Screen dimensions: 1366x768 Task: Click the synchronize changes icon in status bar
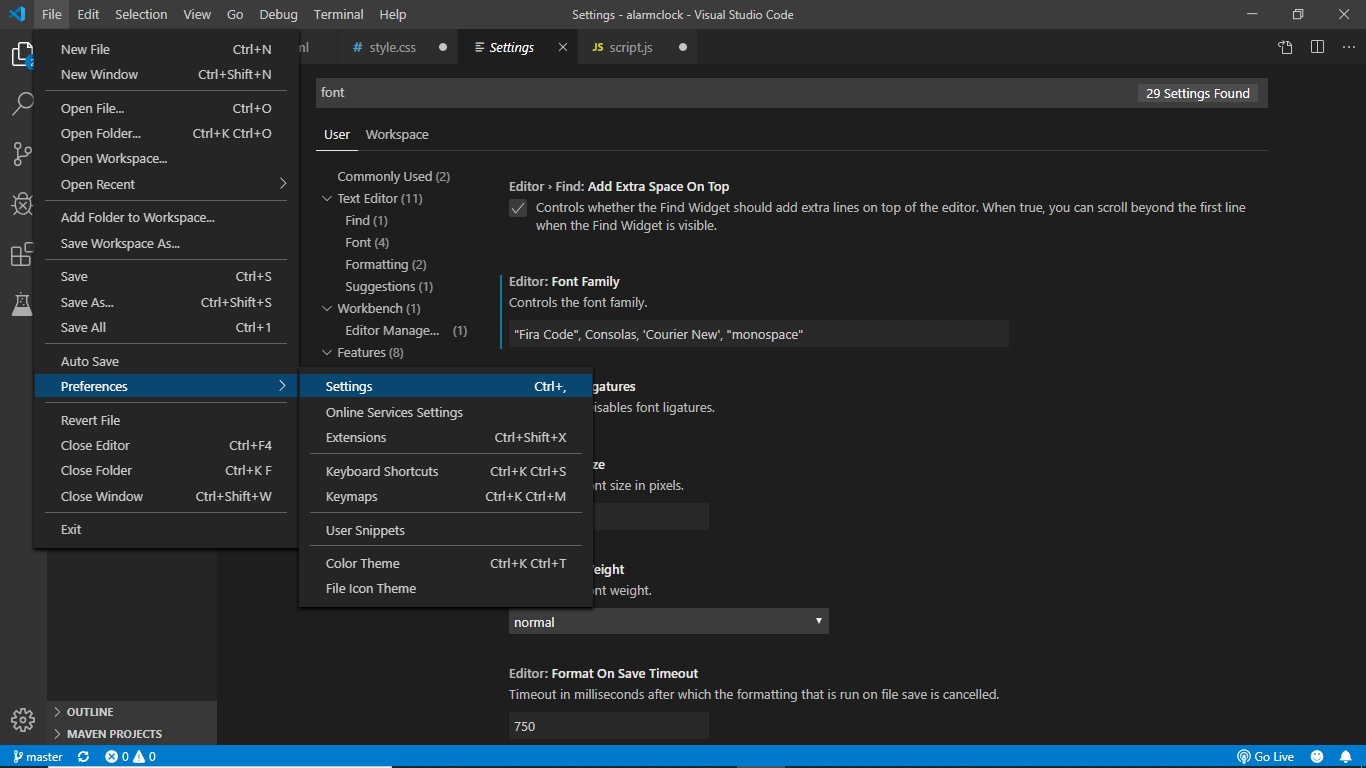coord(83,757)
